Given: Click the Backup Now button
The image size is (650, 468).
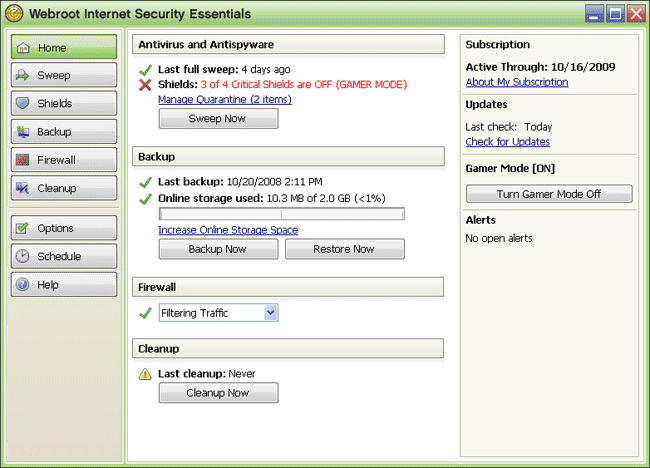Looking at the screenshot, I should coord(218,249).
